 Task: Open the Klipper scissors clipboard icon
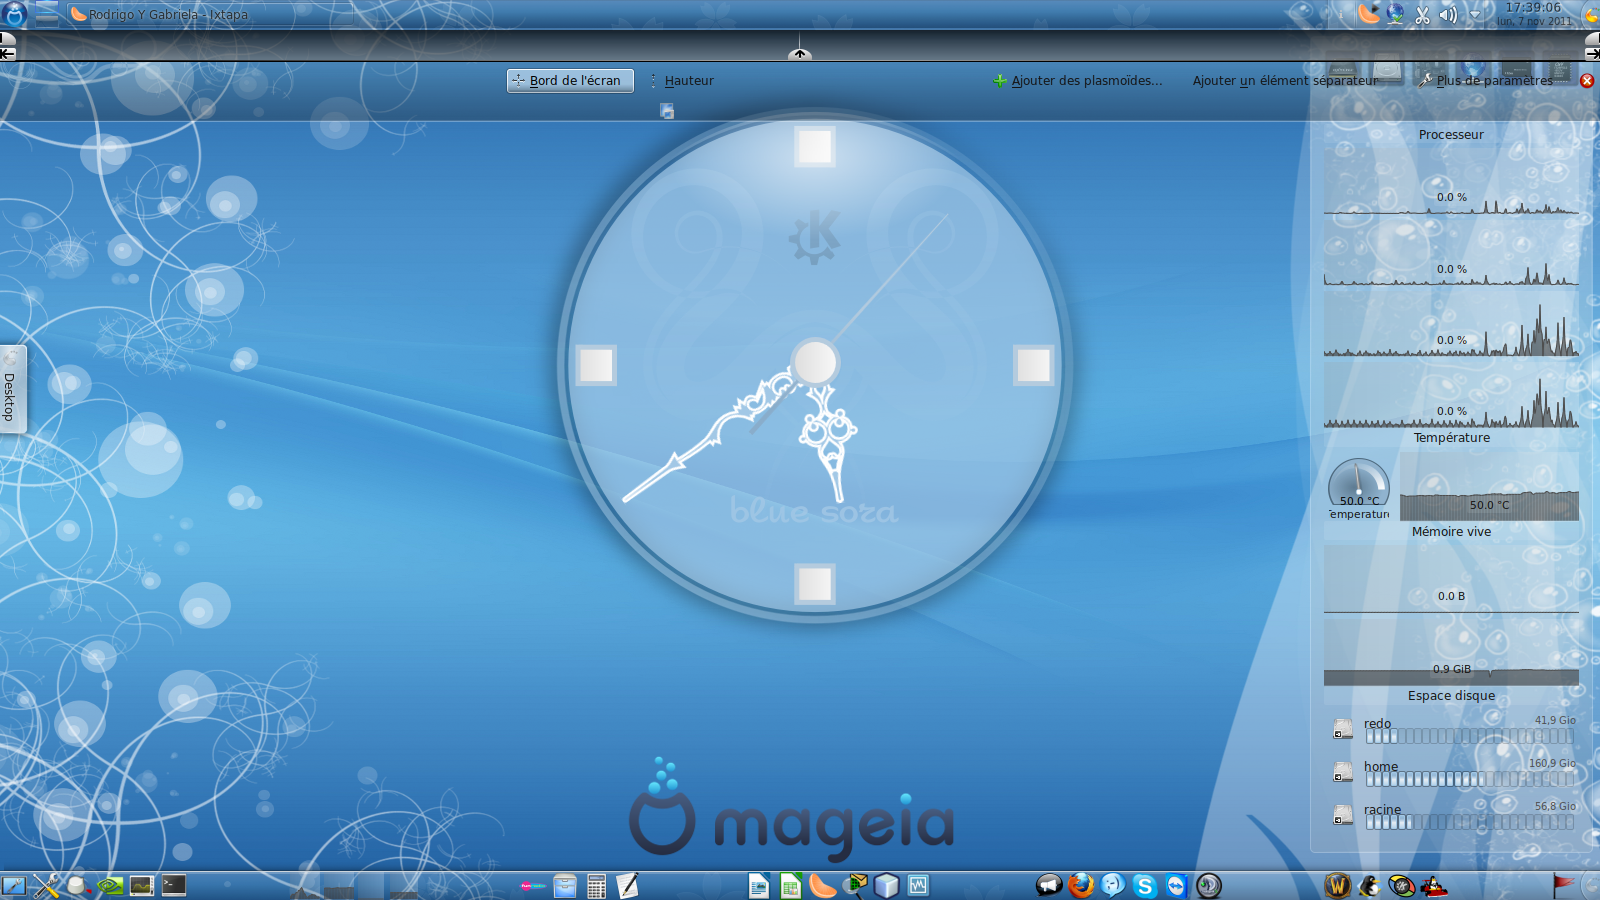[x=1422, y=14]
